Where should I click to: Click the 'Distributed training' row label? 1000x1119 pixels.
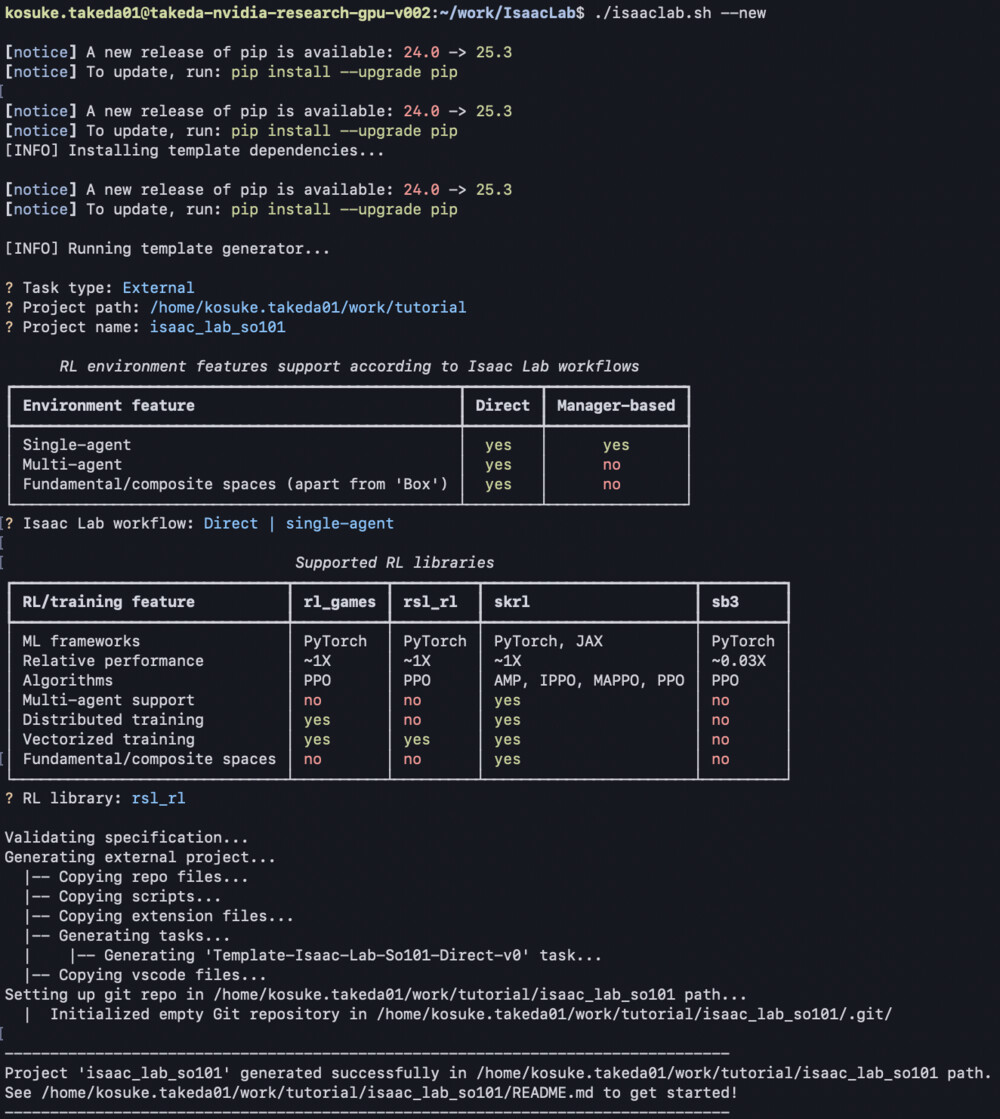click(x=113, y=719)
